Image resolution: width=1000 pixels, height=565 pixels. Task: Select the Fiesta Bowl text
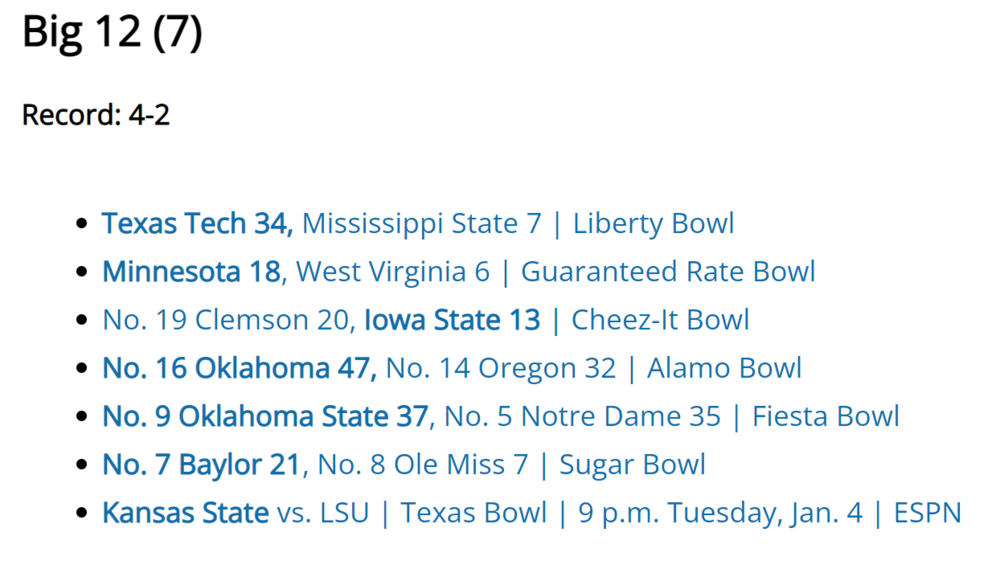[x=825, y=416]
